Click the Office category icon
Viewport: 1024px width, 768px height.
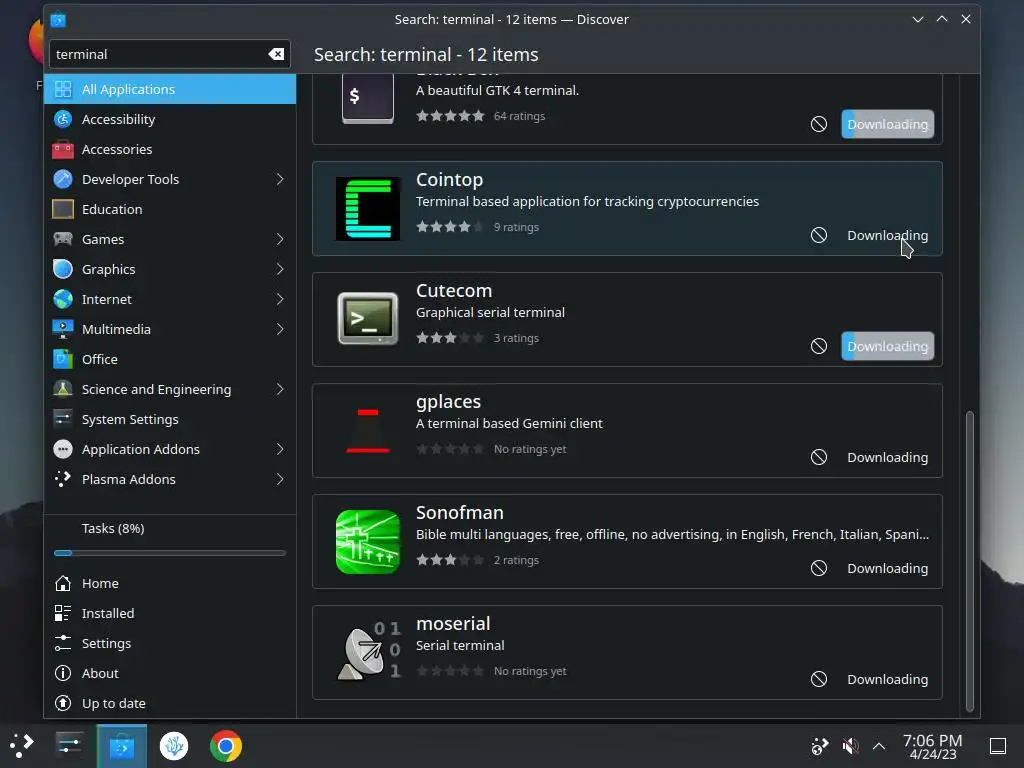[x=63, y=359]
